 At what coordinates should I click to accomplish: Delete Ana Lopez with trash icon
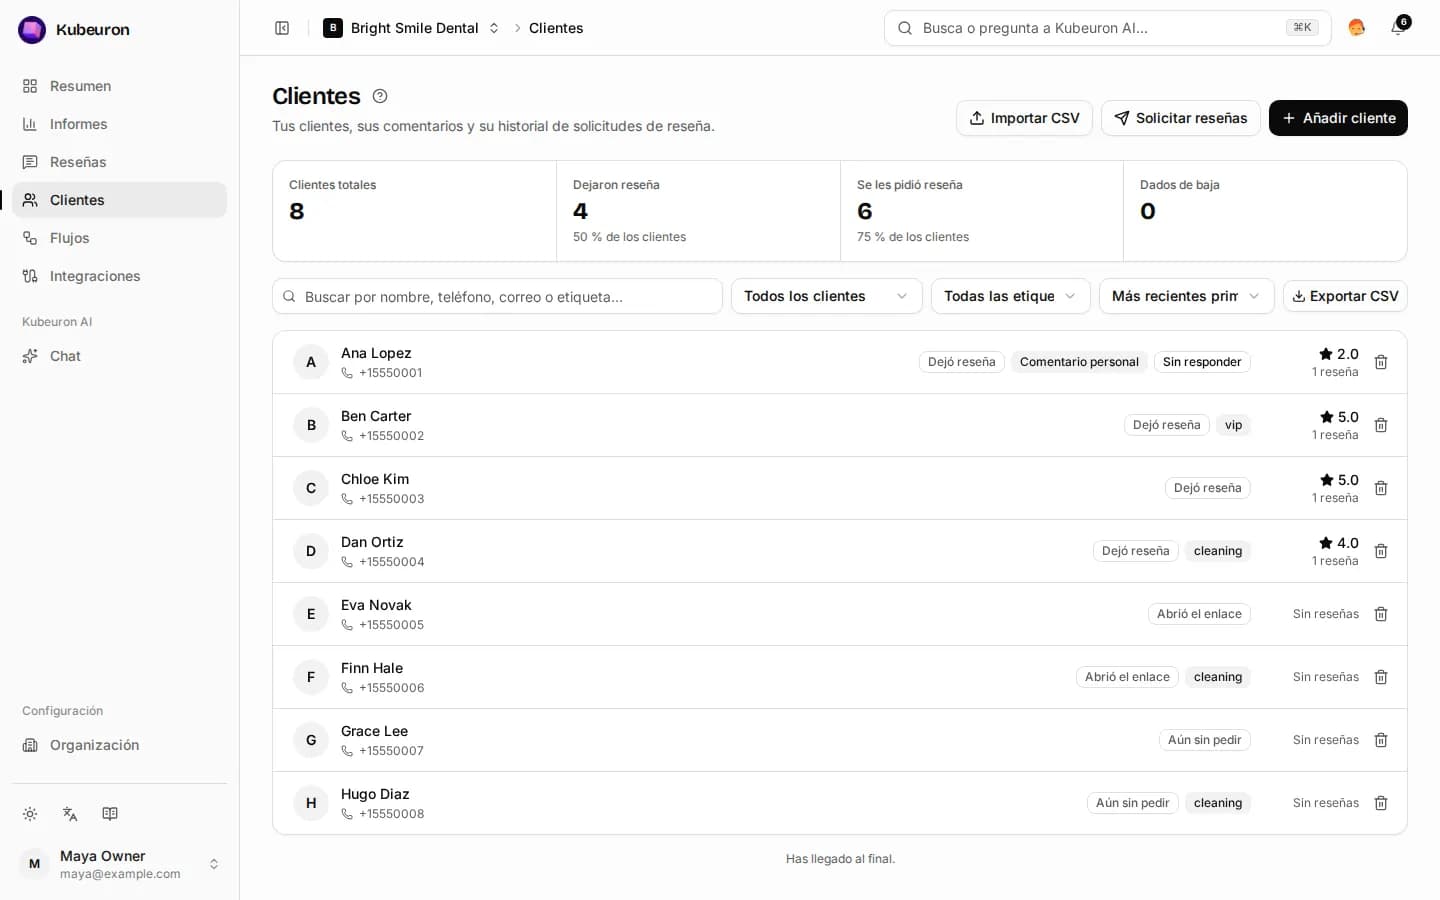(1381, 362)
